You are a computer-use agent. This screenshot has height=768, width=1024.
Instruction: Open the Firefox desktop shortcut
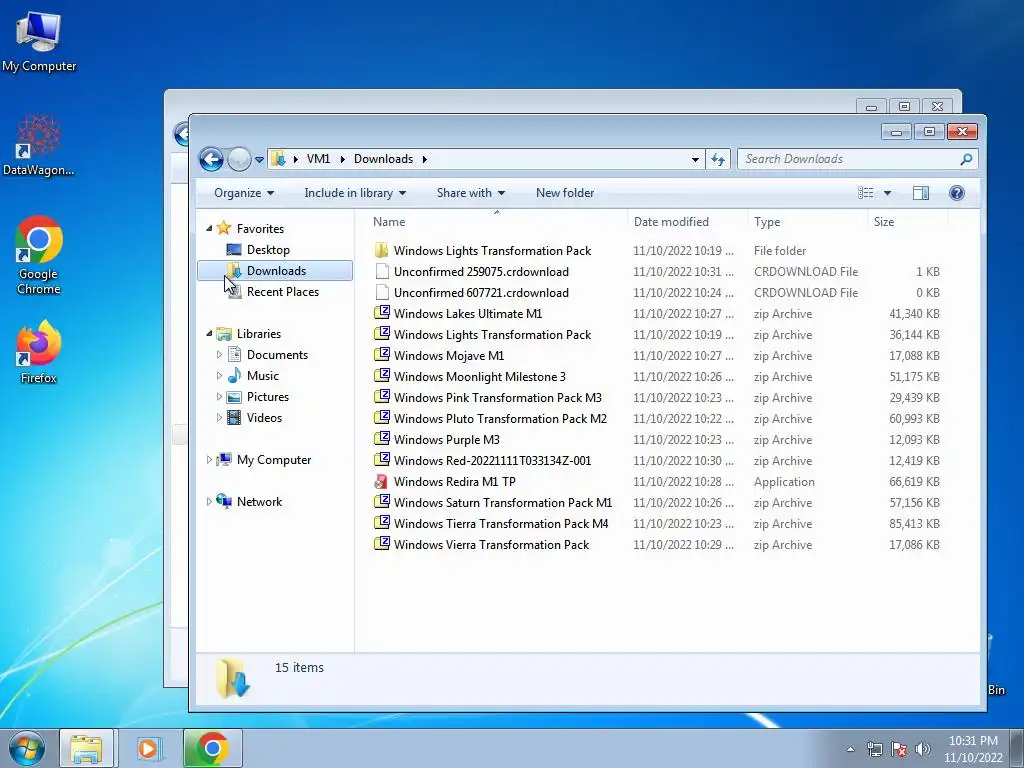[x=39, y=351]
